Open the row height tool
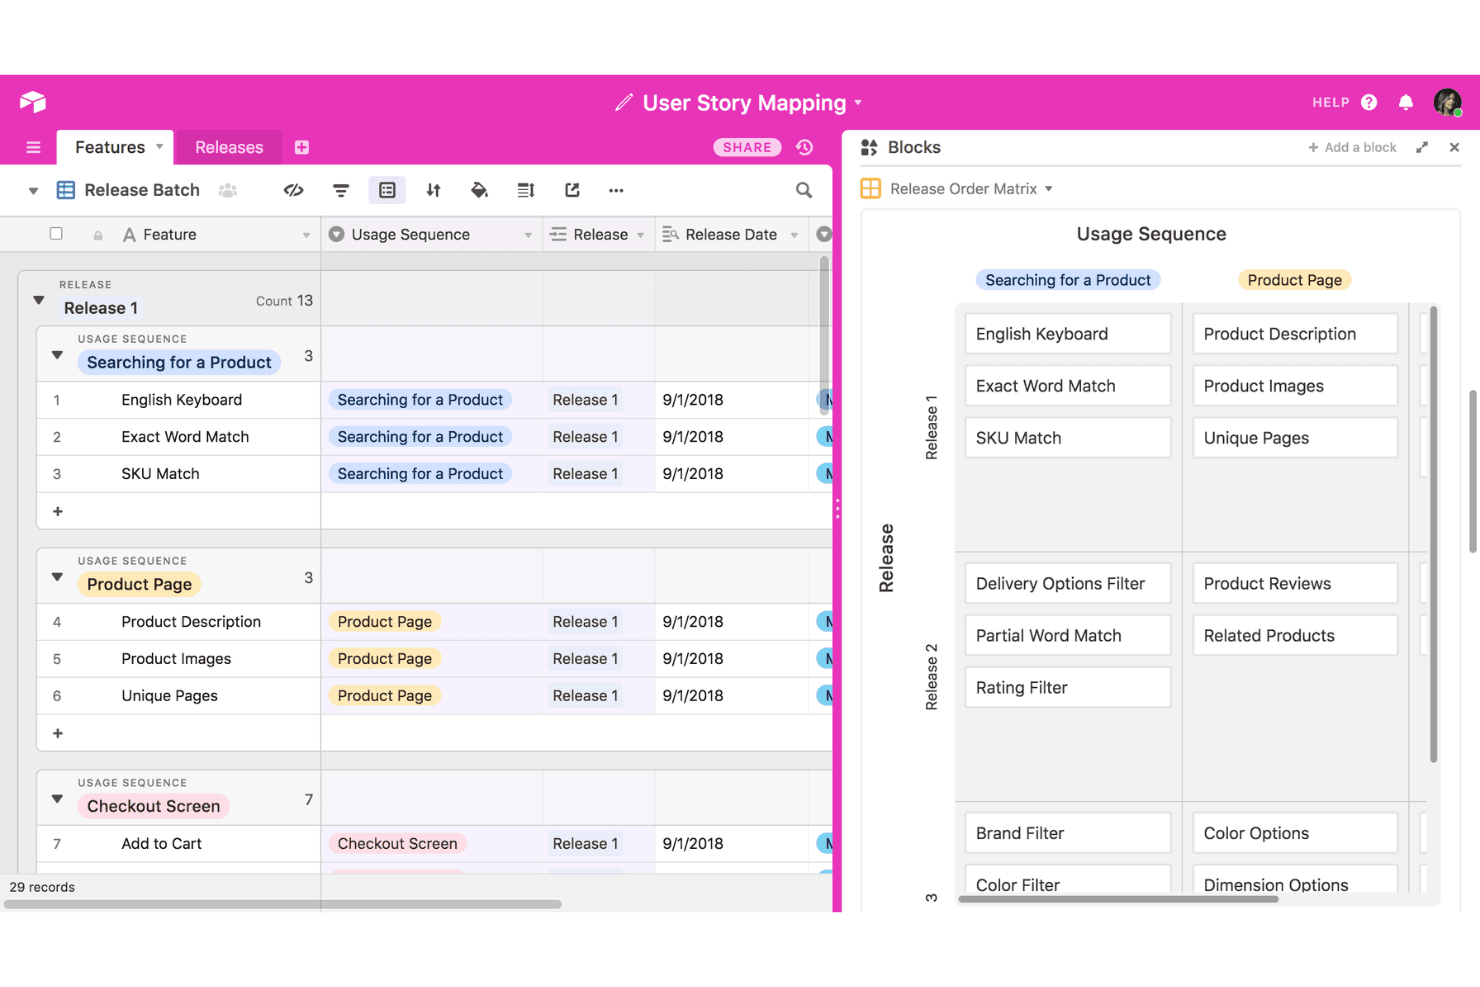 click(x=526, y=190)
